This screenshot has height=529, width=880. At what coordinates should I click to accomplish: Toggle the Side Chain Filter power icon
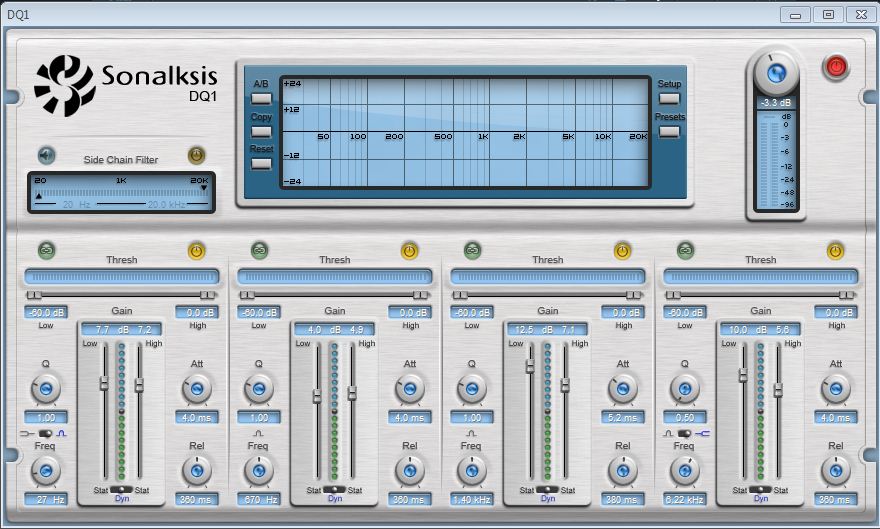point(196,155)
